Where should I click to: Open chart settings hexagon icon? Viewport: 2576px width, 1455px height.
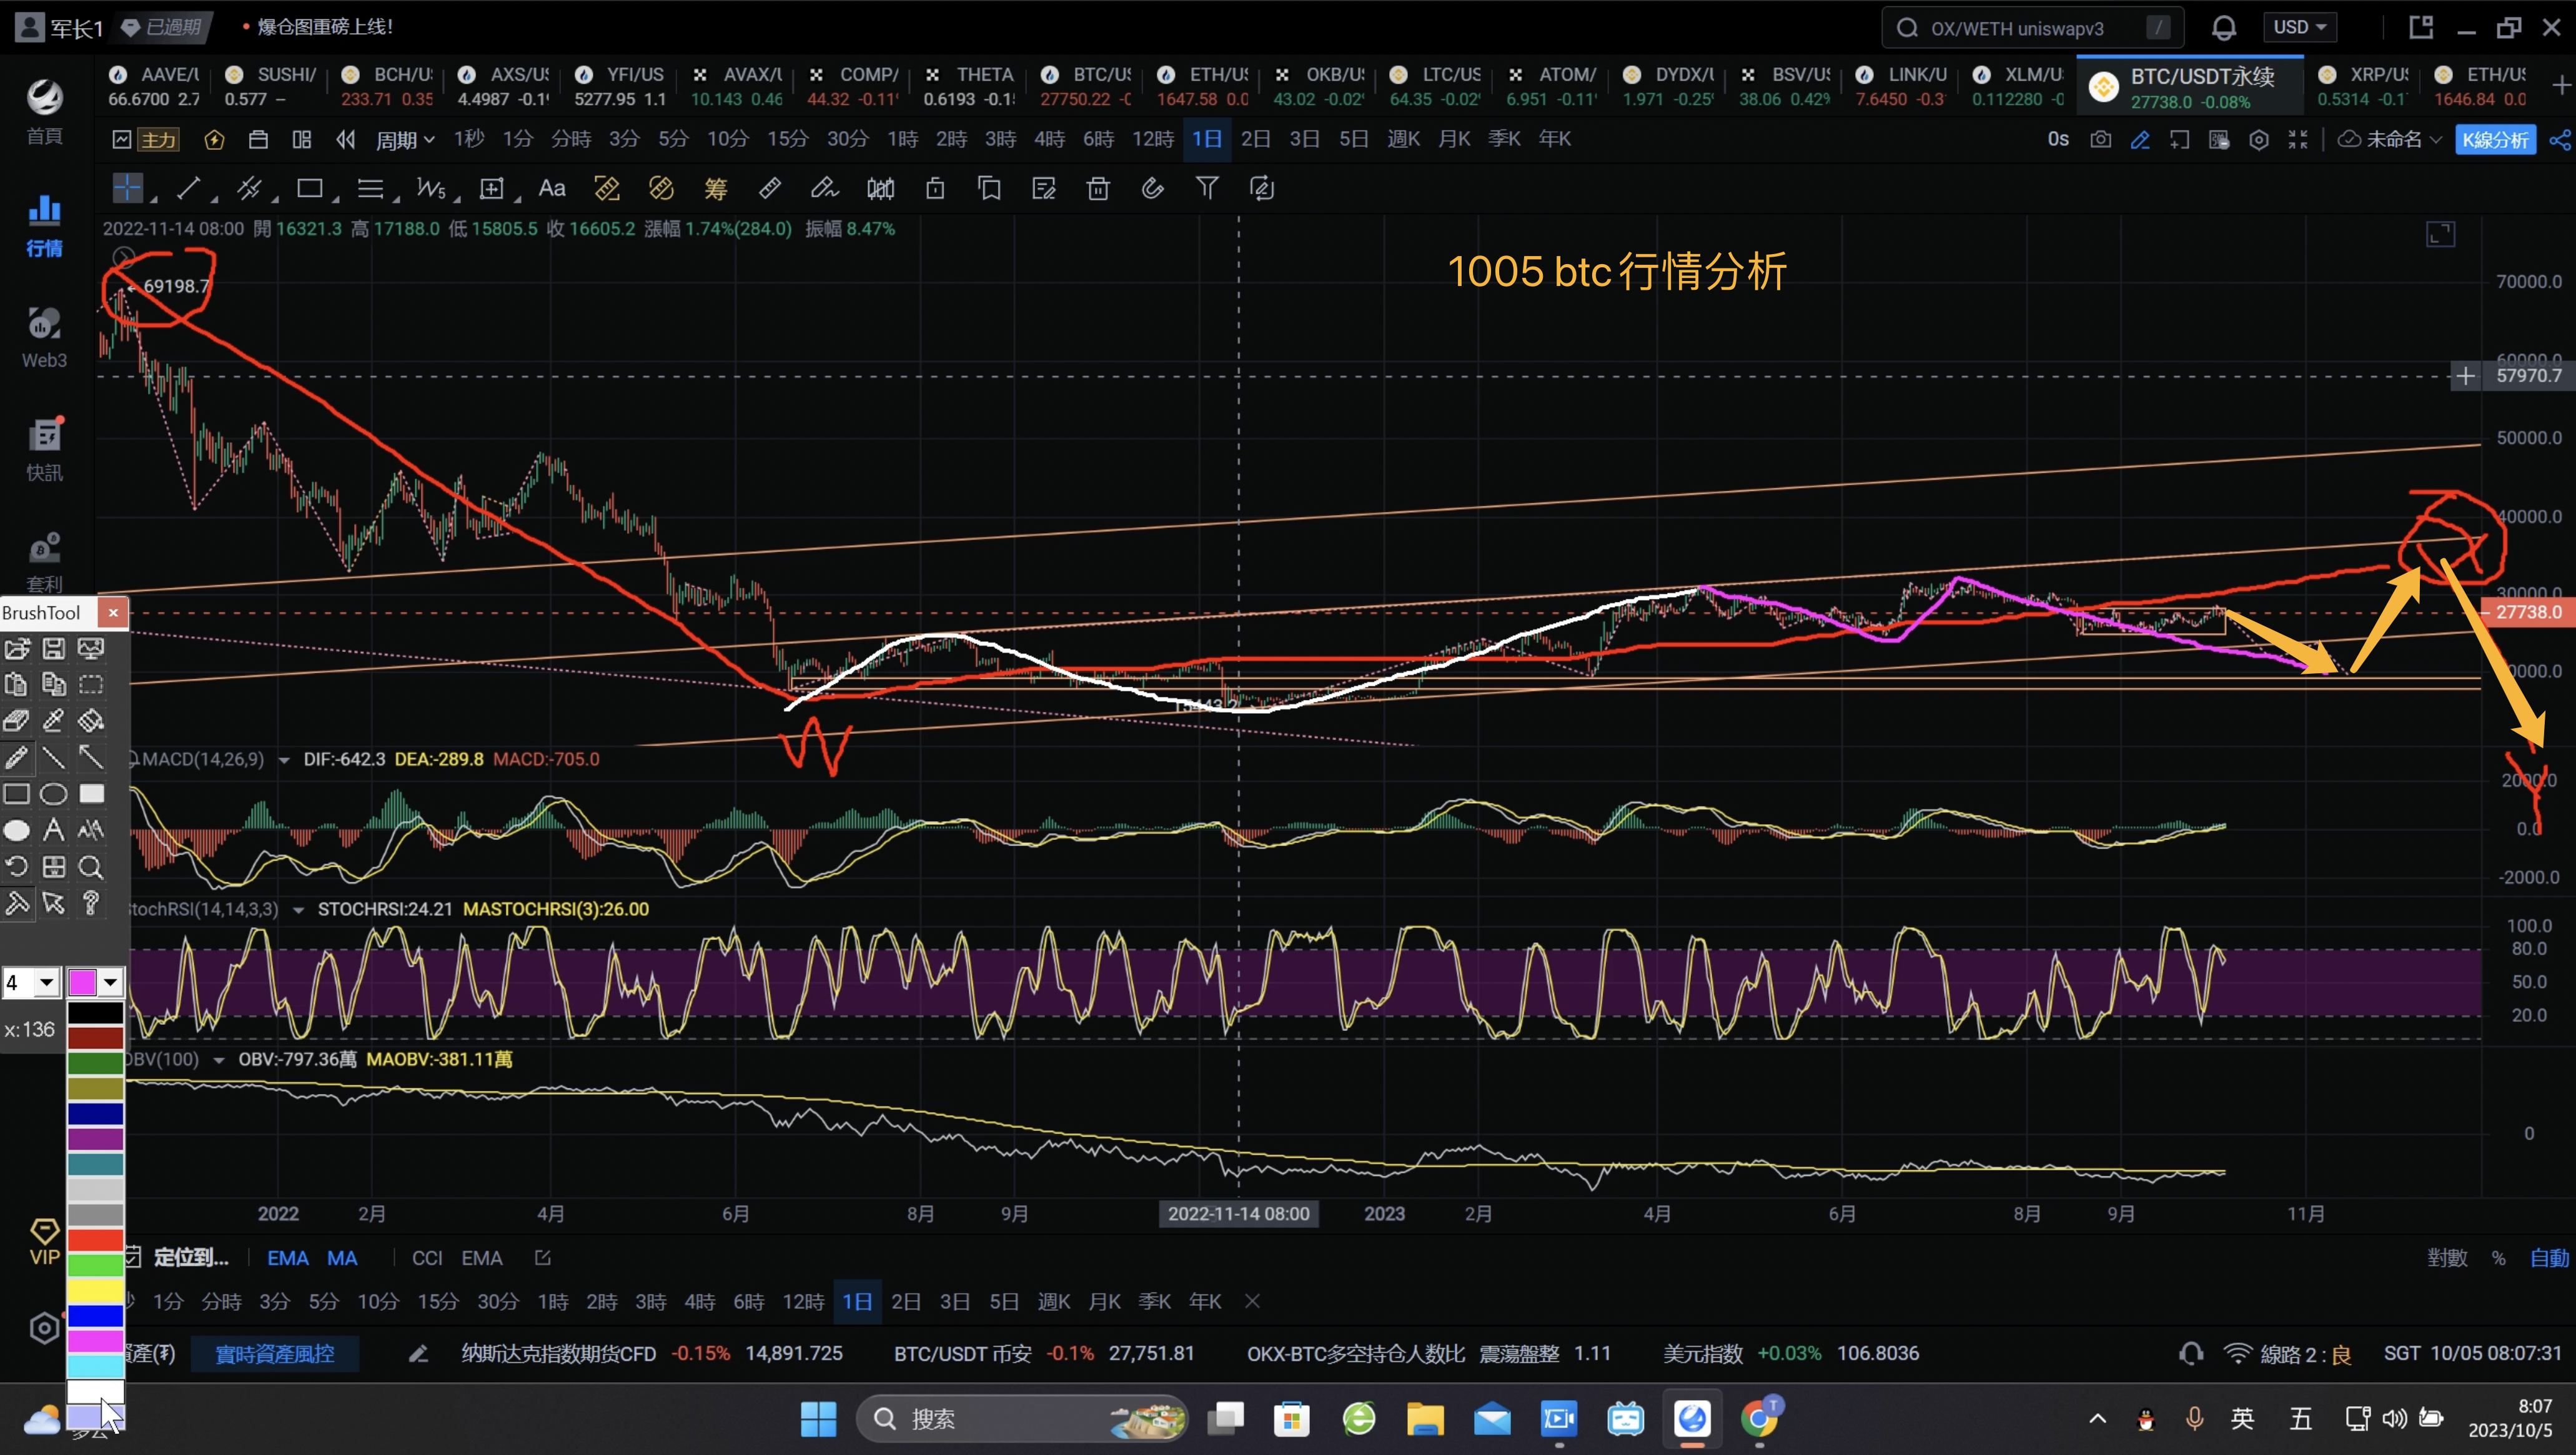[2259, 139]
